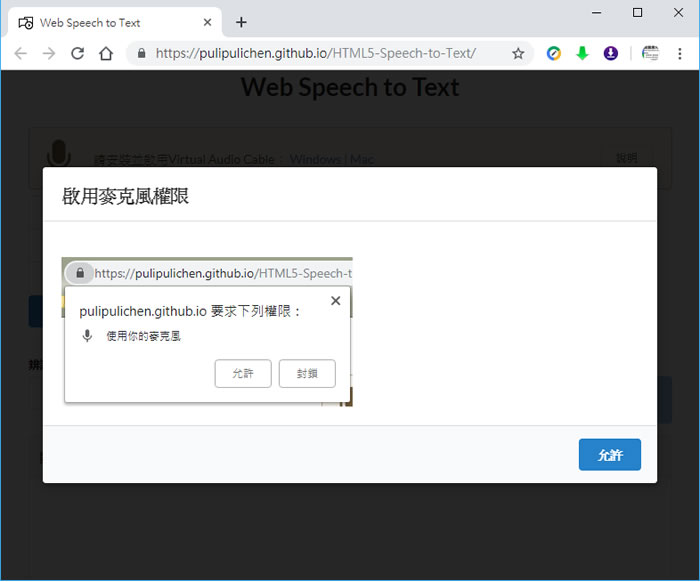This screenshot has width=700, height=582.
Task: Reload the page with the refresh icon
Action: pyautogui.click(x=78, y=54)
